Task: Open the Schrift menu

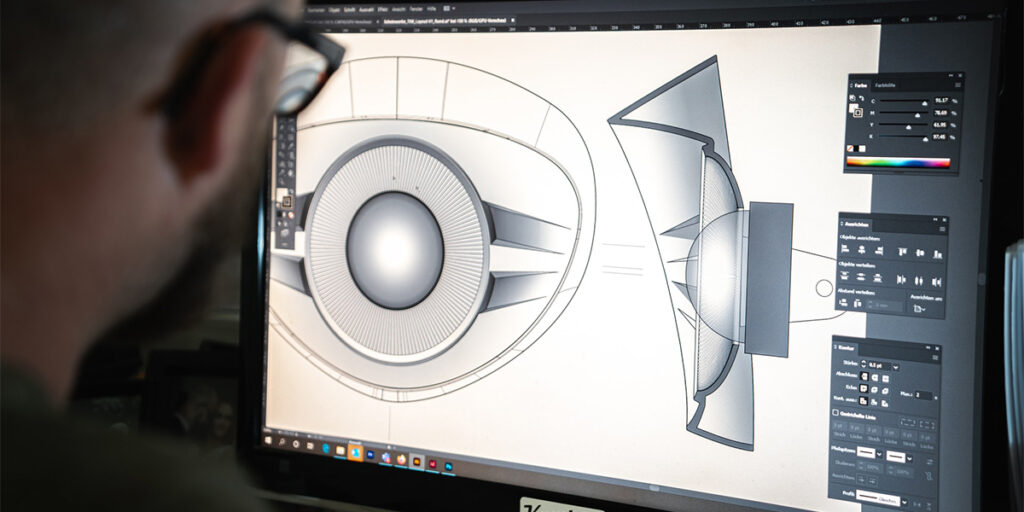Action: [349, 10]
